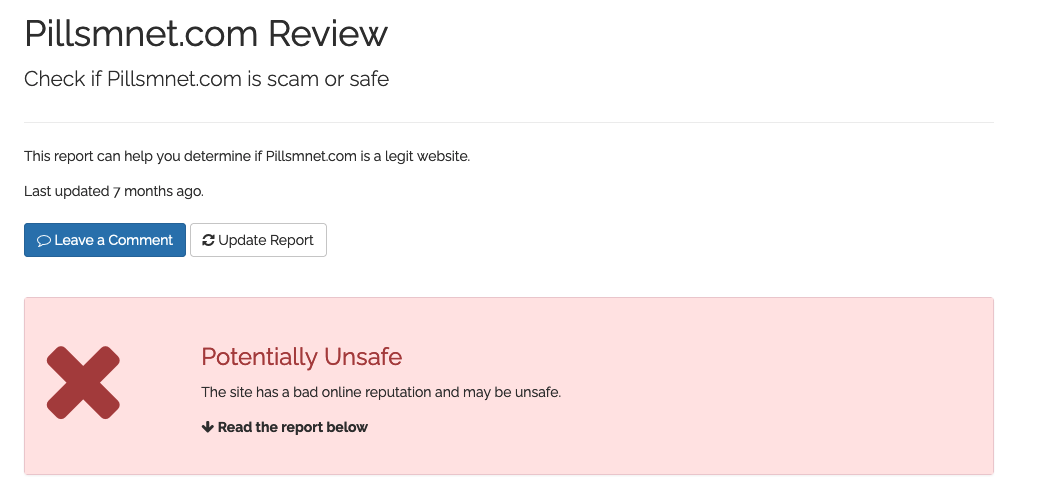The height and width of the screenshot is (497, 1046).
Task: Click the speech bubble comment icon
Action: [x=44, y=240]
